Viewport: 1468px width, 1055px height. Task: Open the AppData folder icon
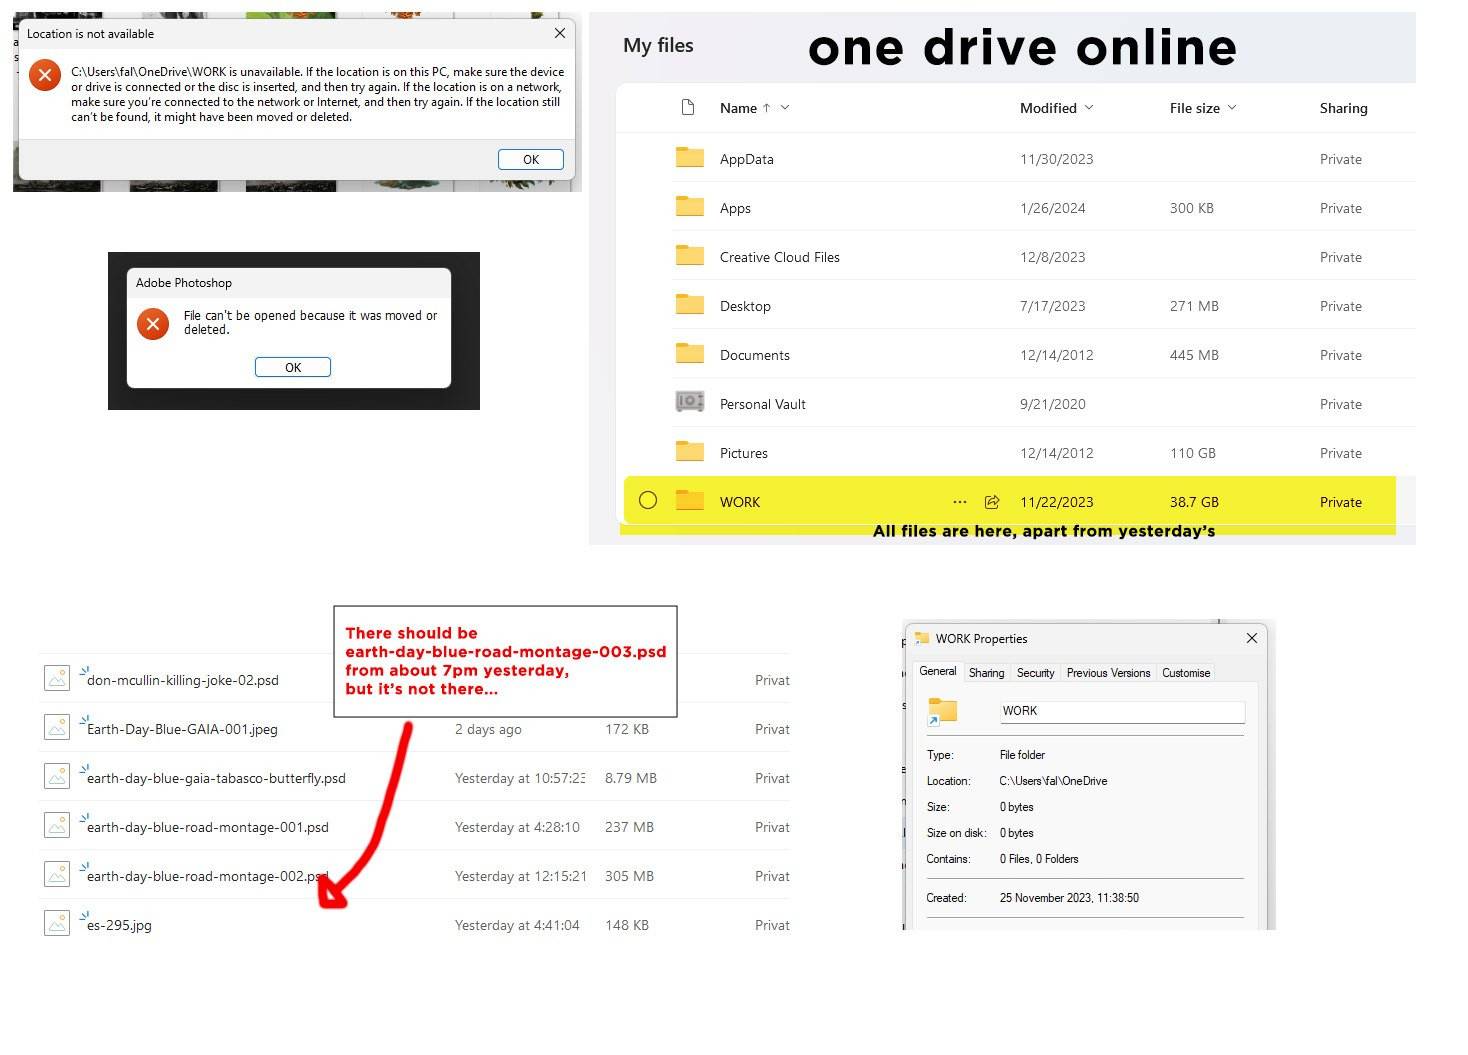point(690,157)
